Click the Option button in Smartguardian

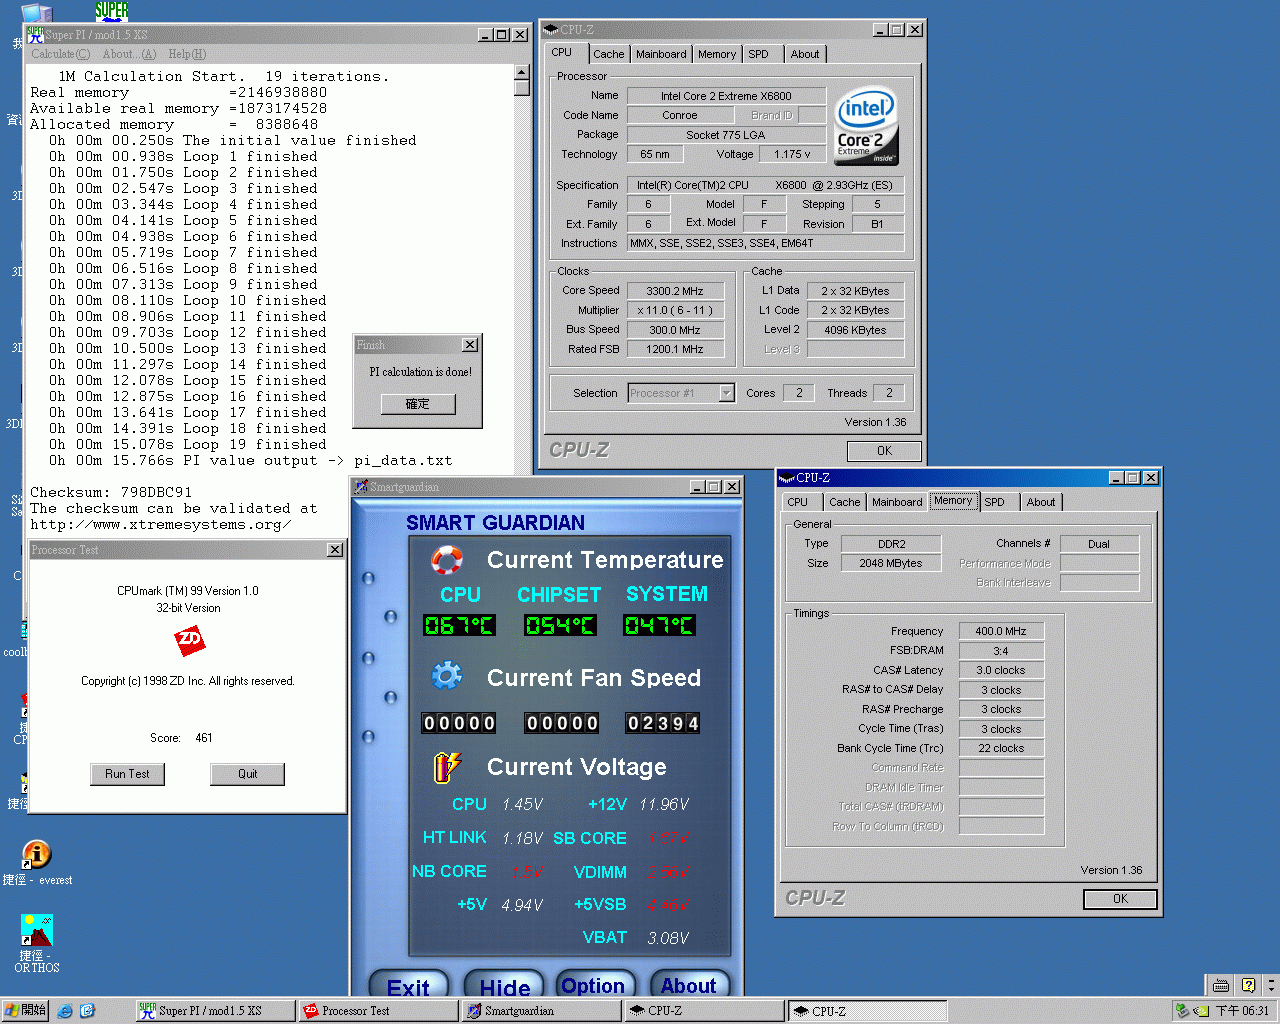594,986
